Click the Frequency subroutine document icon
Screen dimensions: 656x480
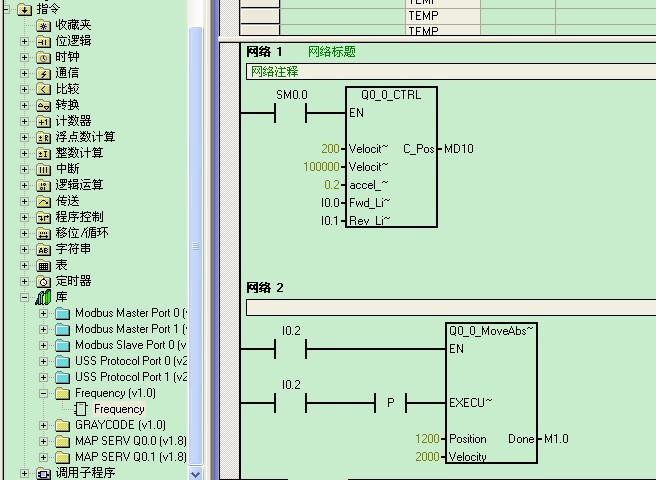[x=82, y=409]
